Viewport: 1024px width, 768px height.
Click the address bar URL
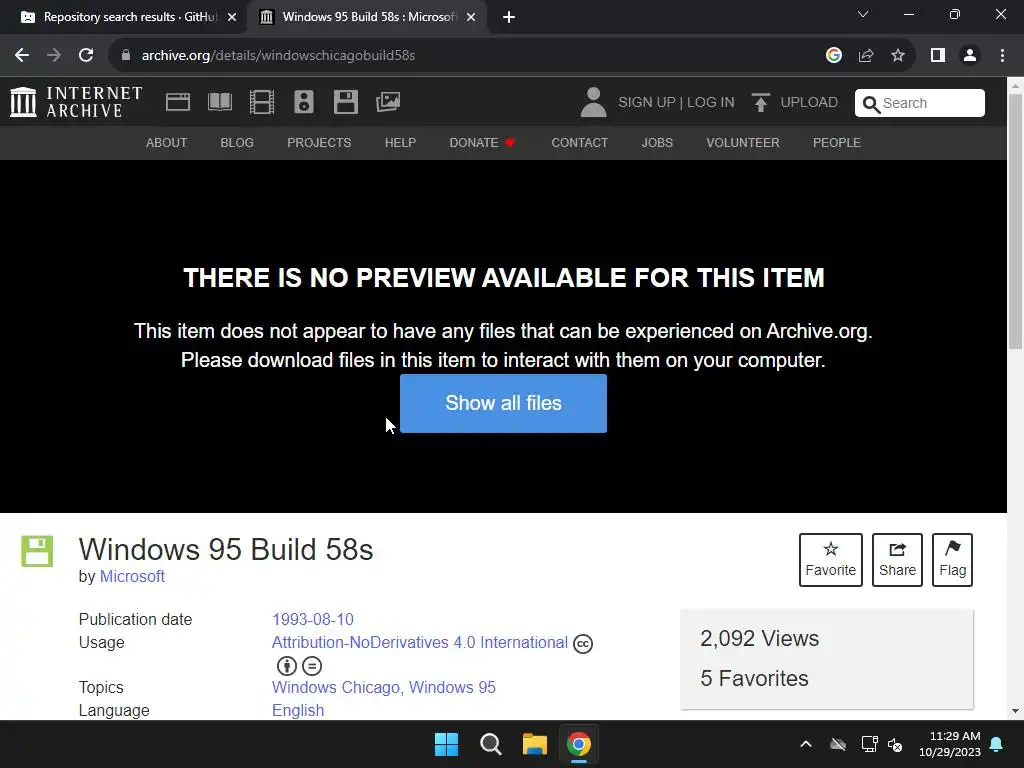point(278,56)
